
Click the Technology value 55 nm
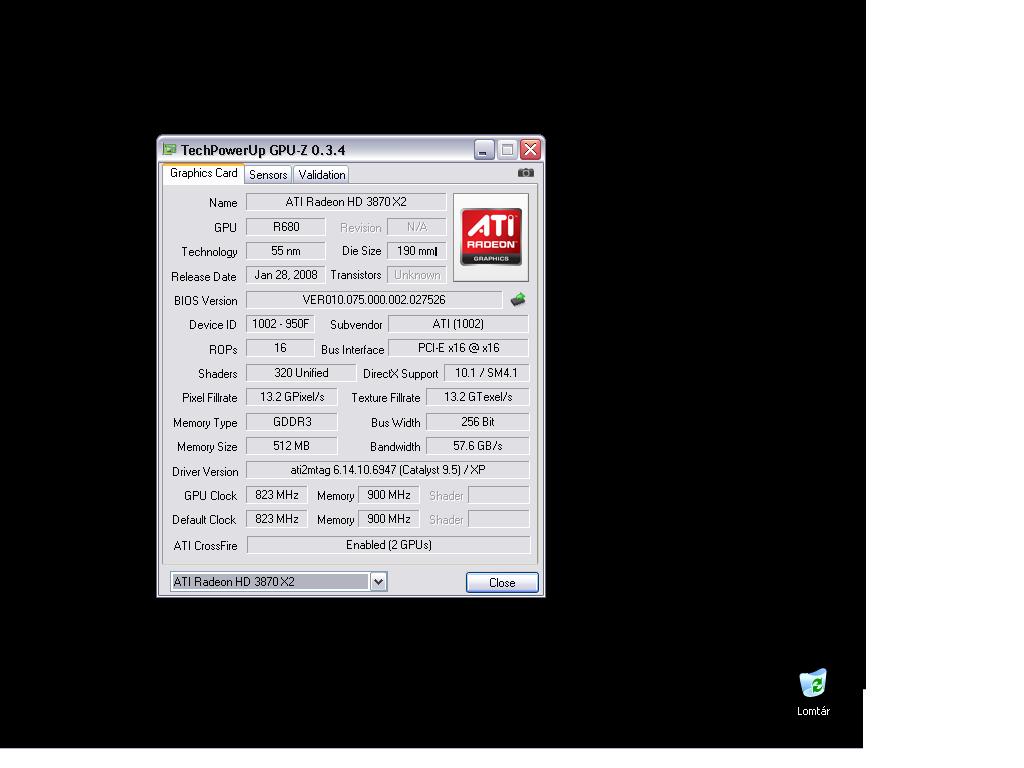tap(285, 251)
